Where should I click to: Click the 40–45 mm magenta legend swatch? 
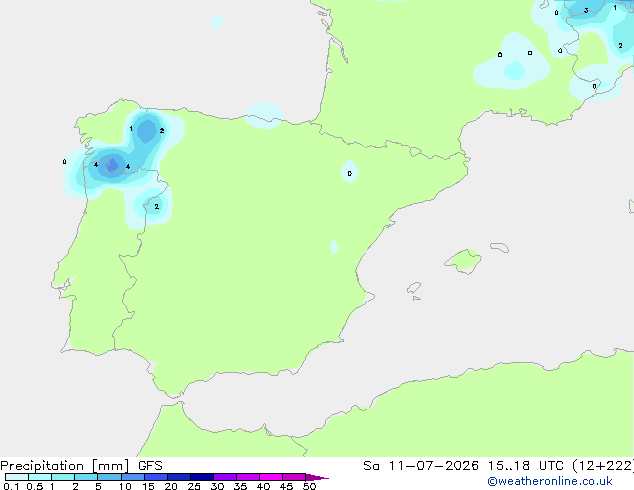271,477
